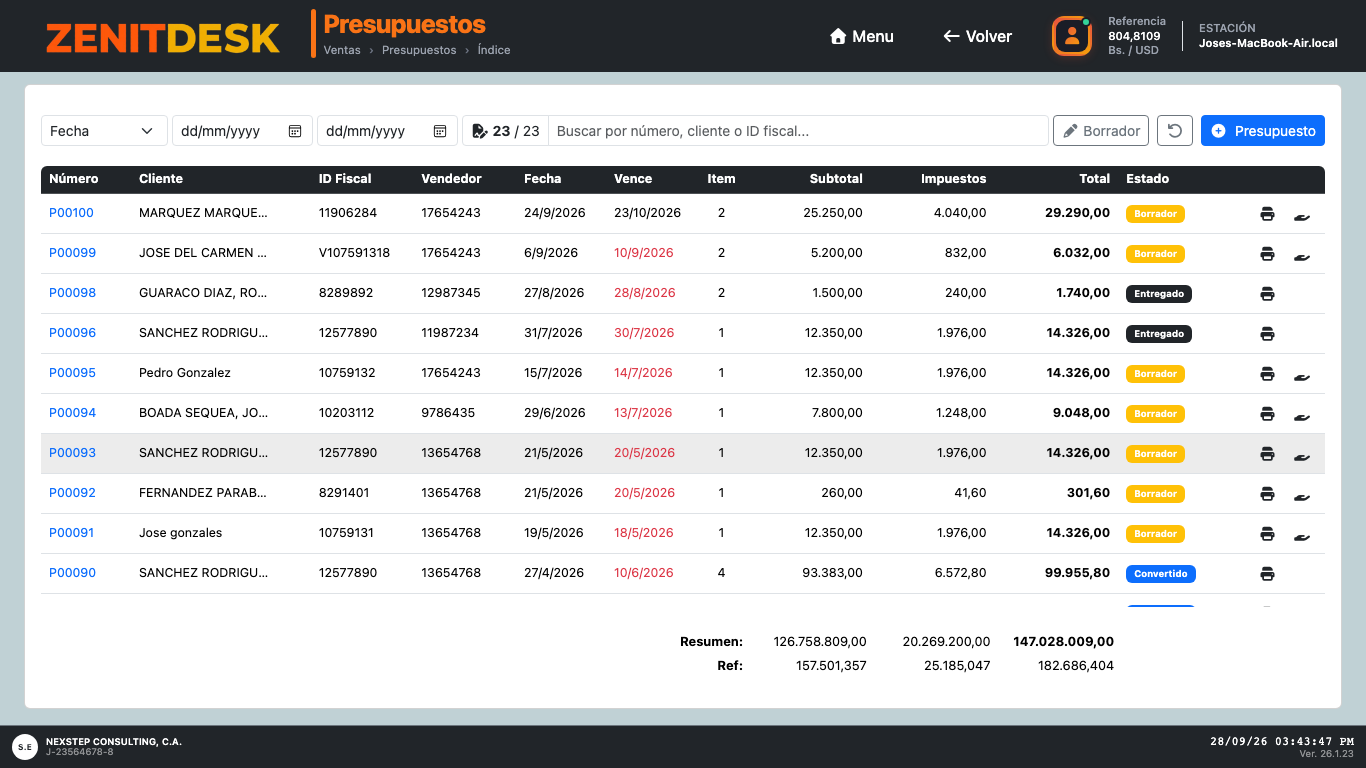Click the Volver back button

pos(977,36)
